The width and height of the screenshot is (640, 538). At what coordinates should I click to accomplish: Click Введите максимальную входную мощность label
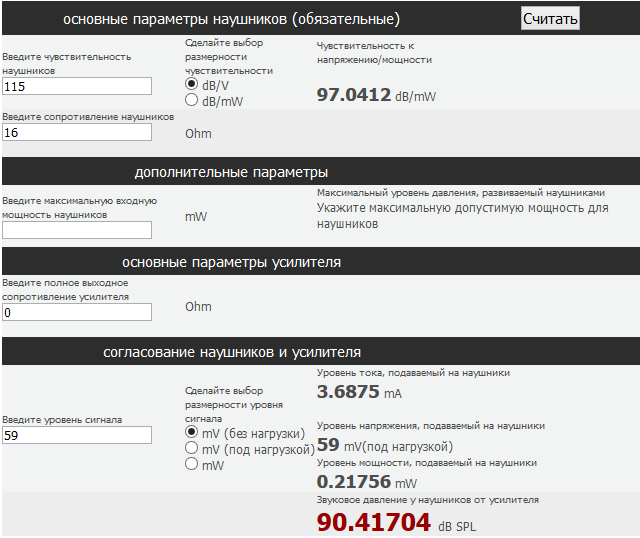79,208
